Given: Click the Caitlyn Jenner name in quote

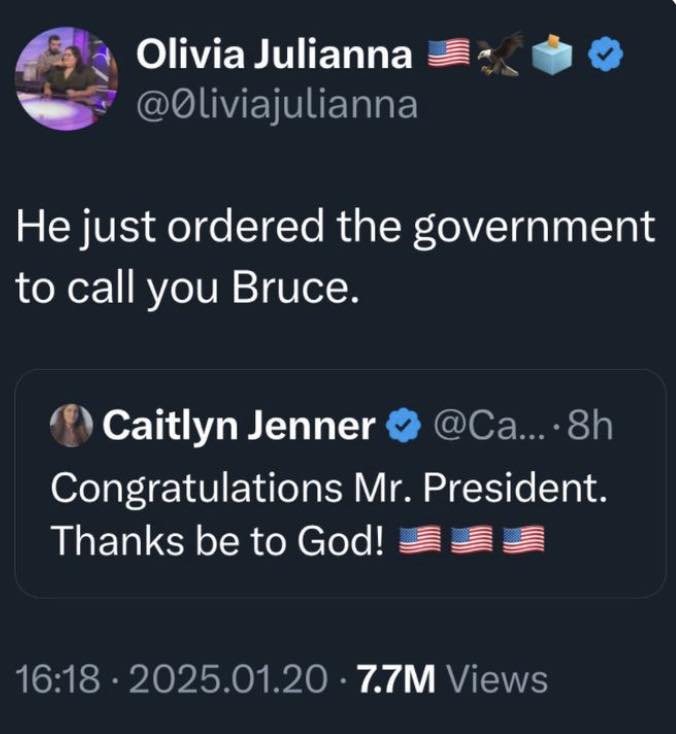Looking at the screenshot, I should coord(239,427).
